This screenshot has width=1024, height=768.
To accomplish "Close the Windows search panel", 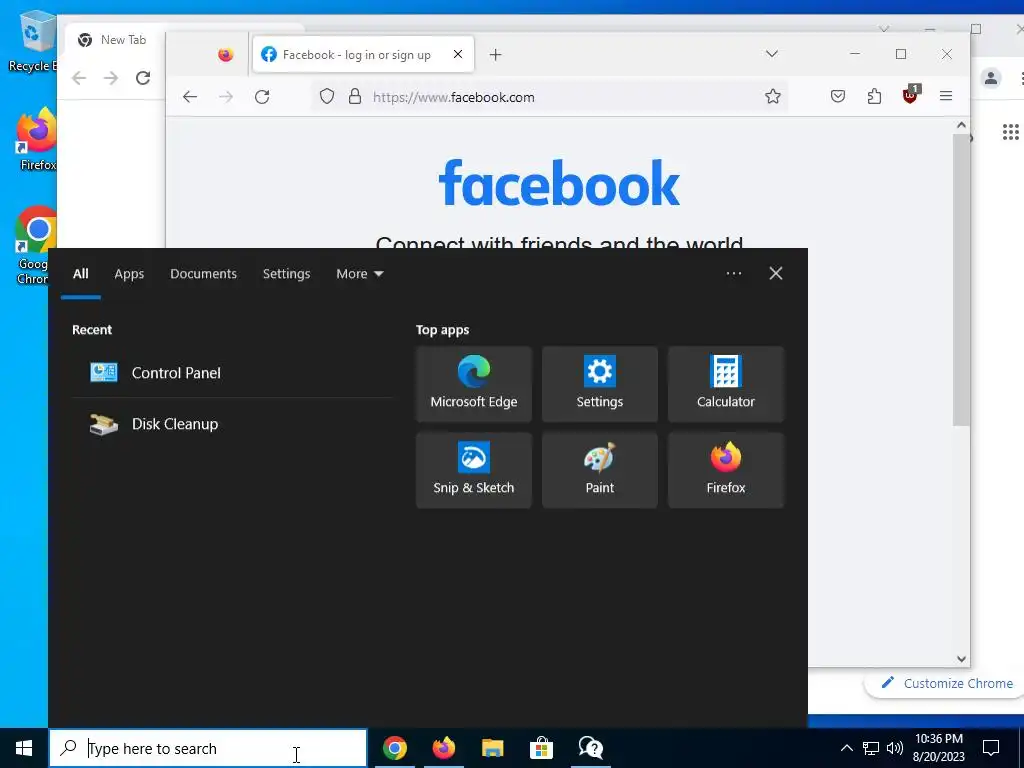I will point(776,274).
